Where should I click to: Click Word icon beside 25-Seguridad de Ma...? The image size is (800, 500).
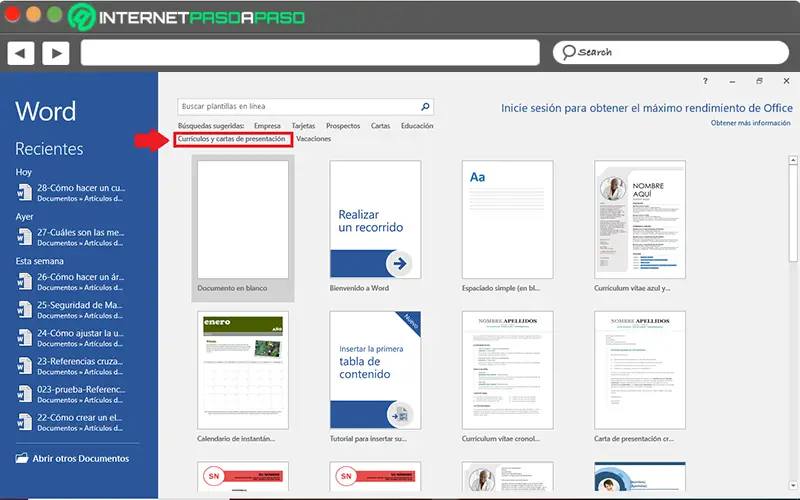pyautogui.click(x=23, y=310)
